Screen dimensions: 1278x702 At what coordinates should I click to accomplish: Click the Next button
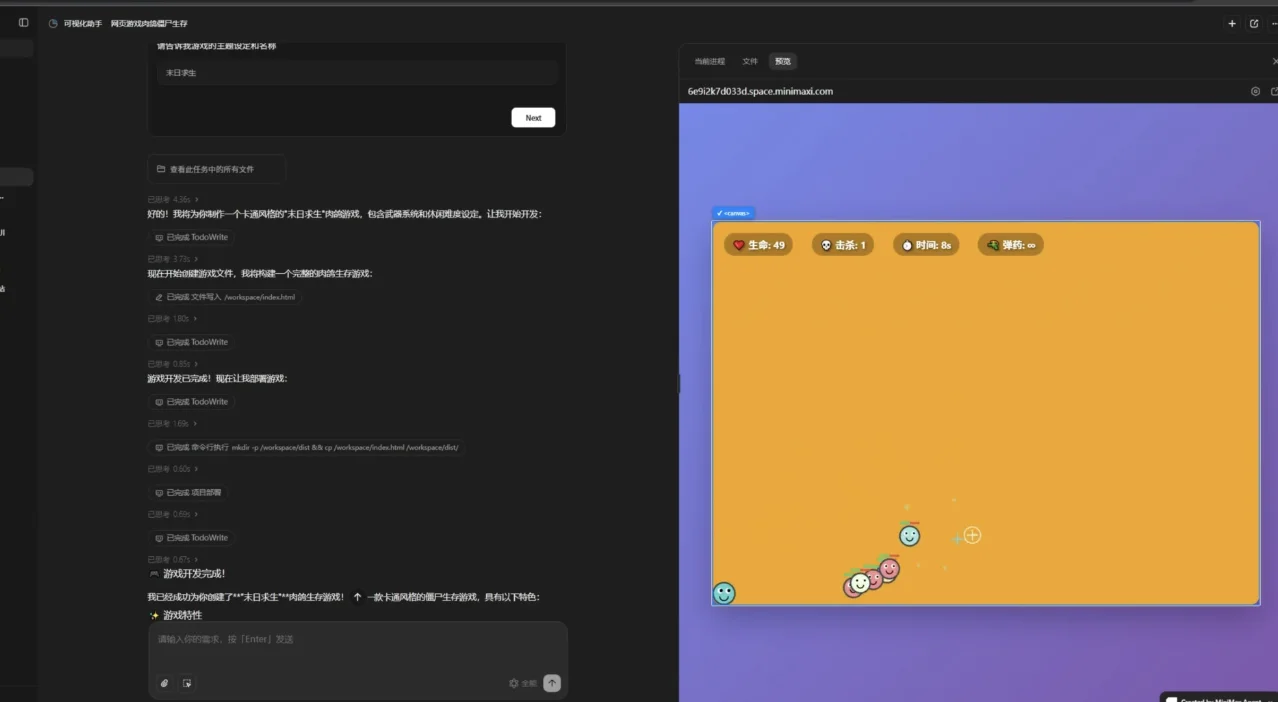(533, 117)
